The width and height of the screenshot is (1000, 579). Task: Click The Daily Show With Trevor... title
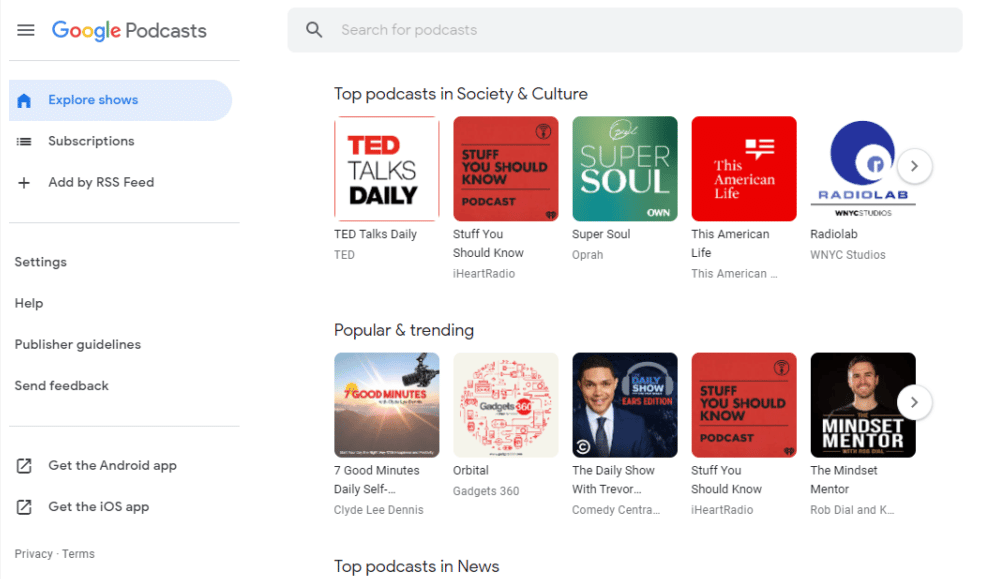(x=614, y=480)
